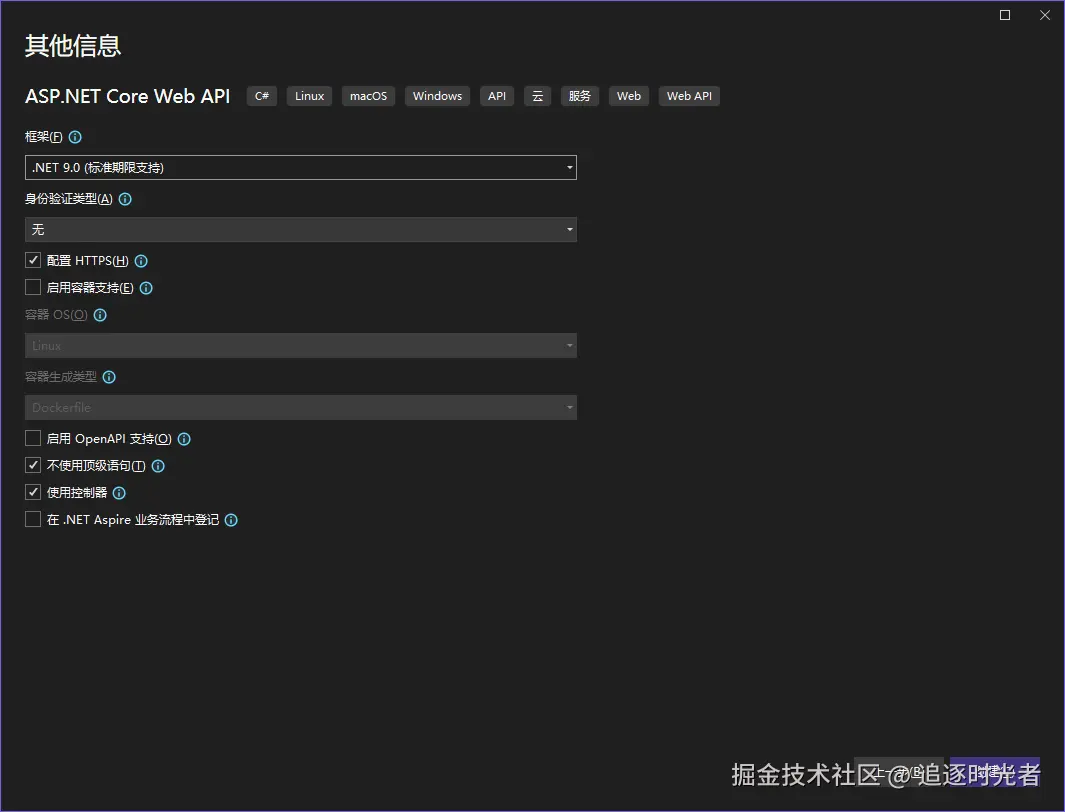Image resolution: width=1065 pixels, height=812 pixels.
Task: Click the info icon beside 身份验证类型(A)
Action: [125, 199]
